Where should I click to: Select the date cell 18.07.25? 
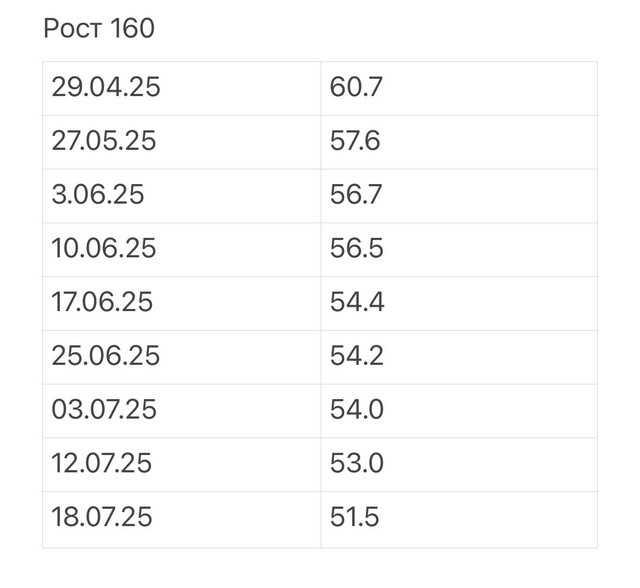click(182, 520)
